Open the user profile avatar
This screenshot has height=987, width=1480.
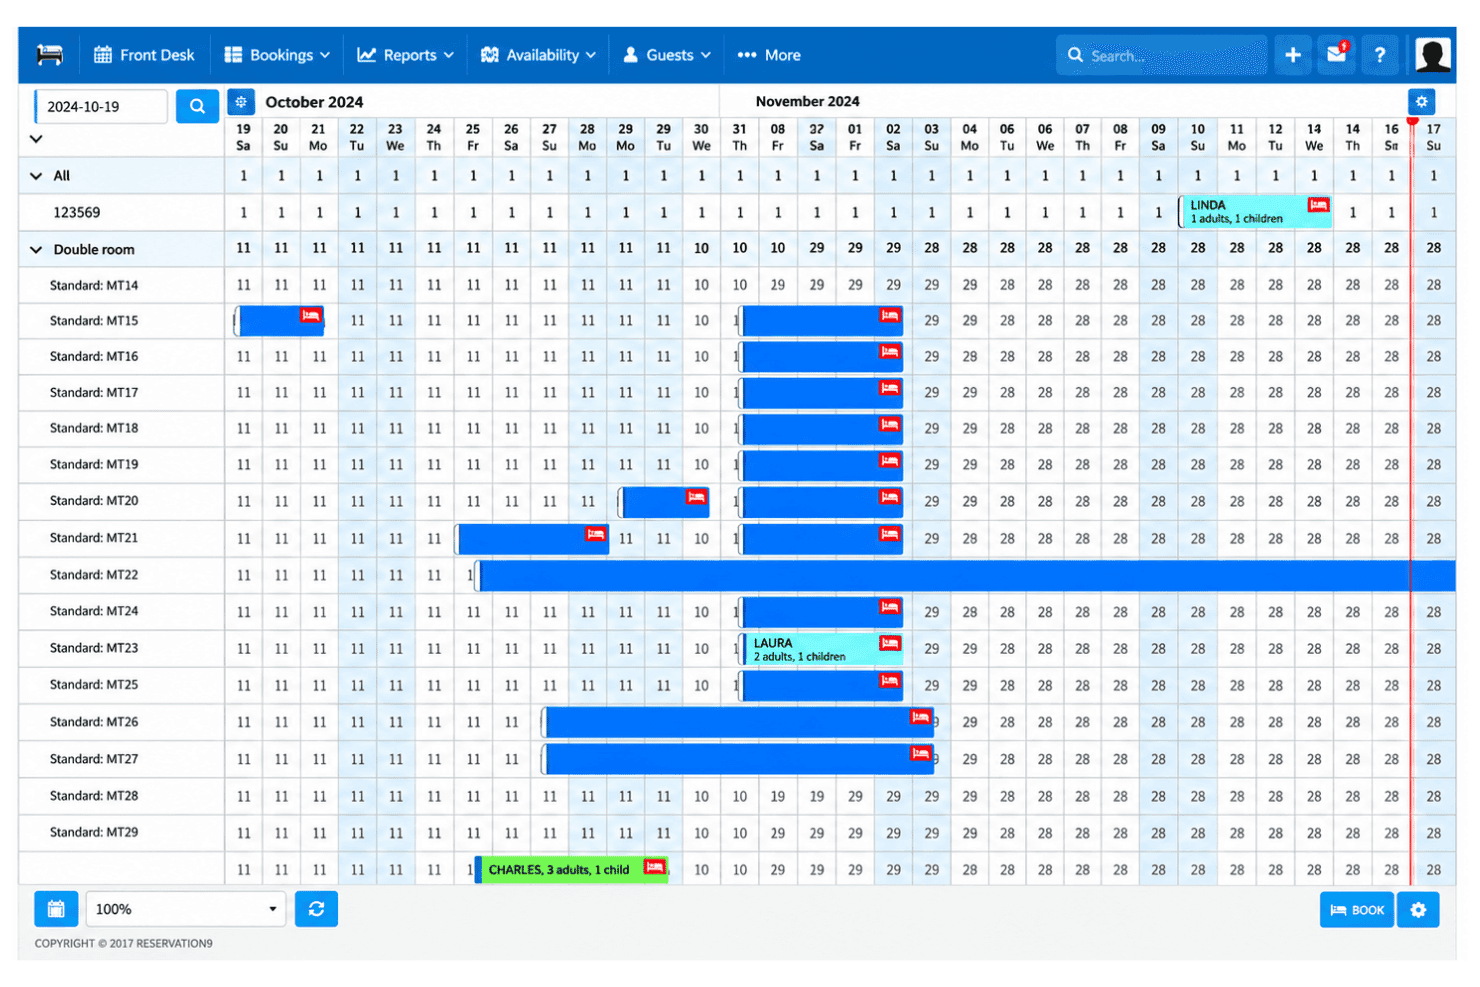(x=1433, y=55)
